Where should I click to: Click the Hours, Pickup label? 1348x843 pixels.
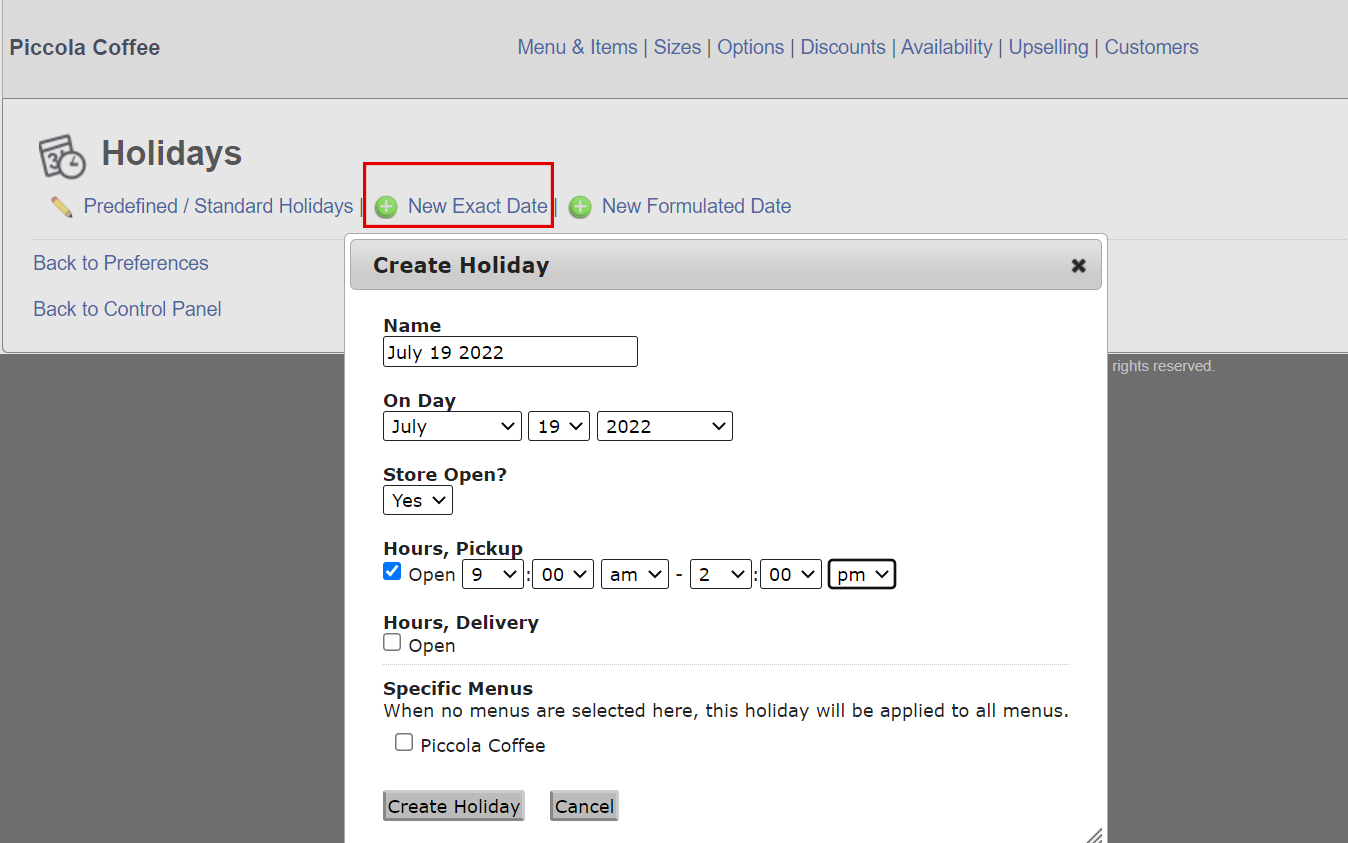pyautogui.click(x=453, y=548)
